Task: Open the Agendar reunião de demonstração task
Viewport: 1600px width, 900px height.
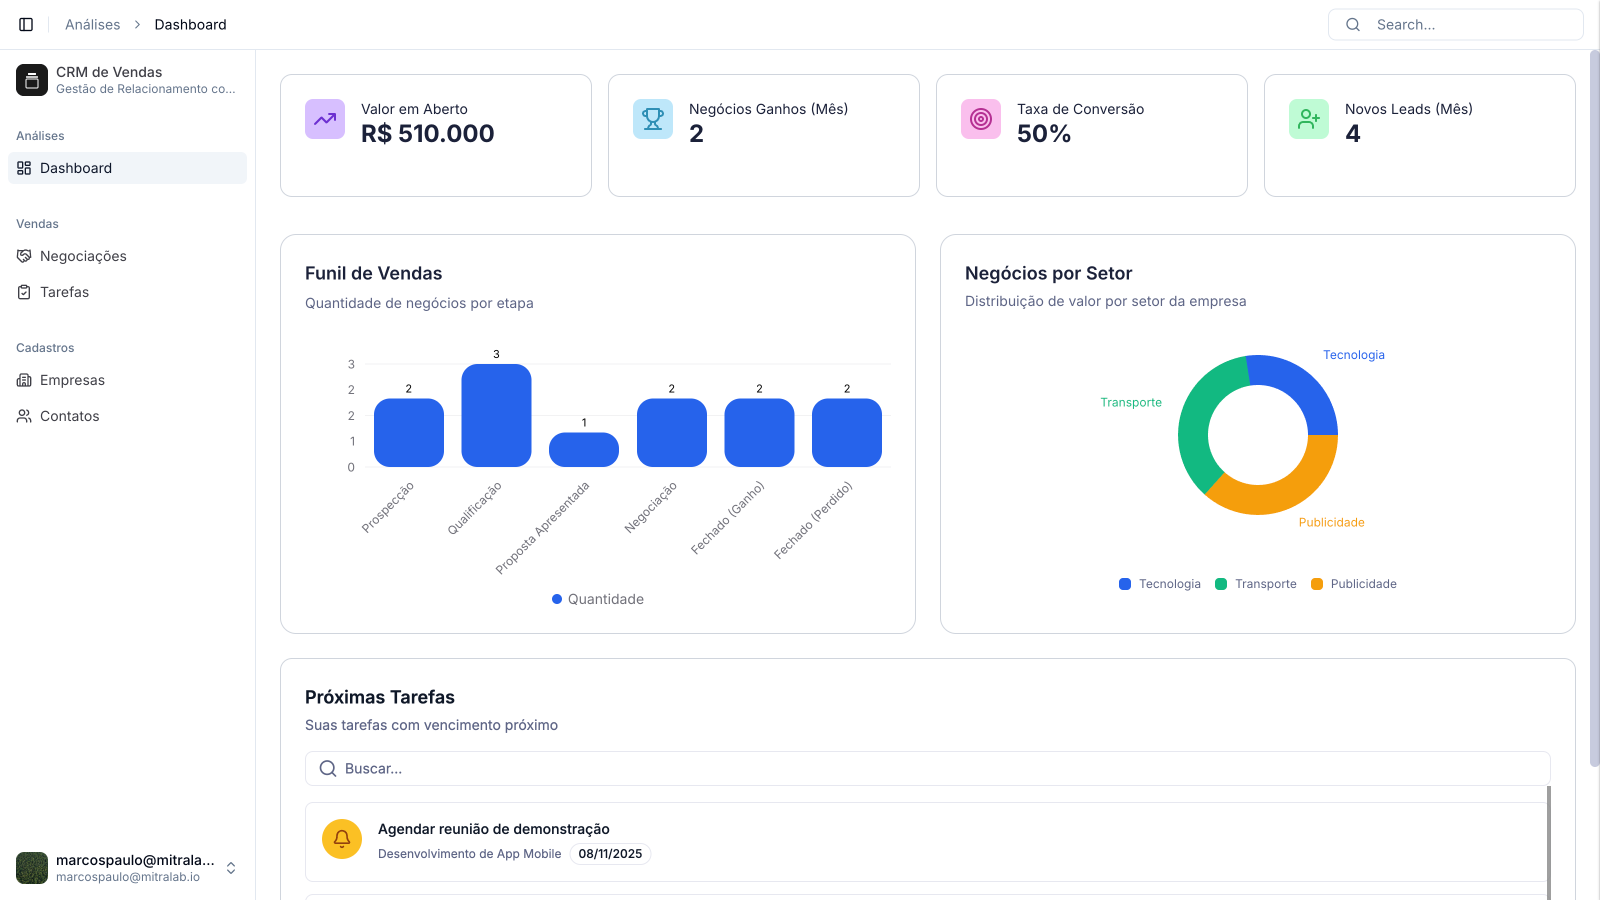Action: click(x=493, y=829)
